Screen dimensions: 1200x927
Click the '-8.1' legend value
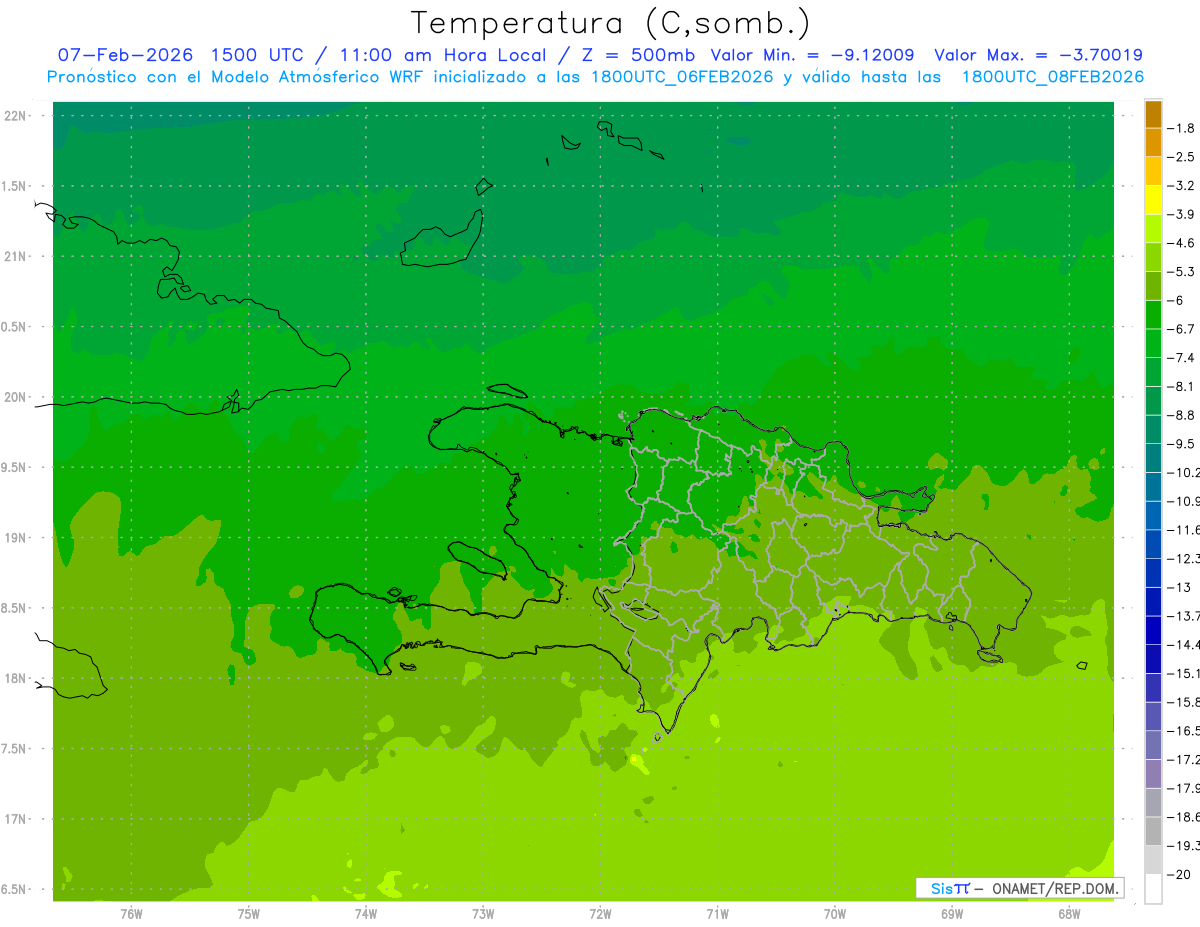pyautogui.click(x=1182, y=386)
